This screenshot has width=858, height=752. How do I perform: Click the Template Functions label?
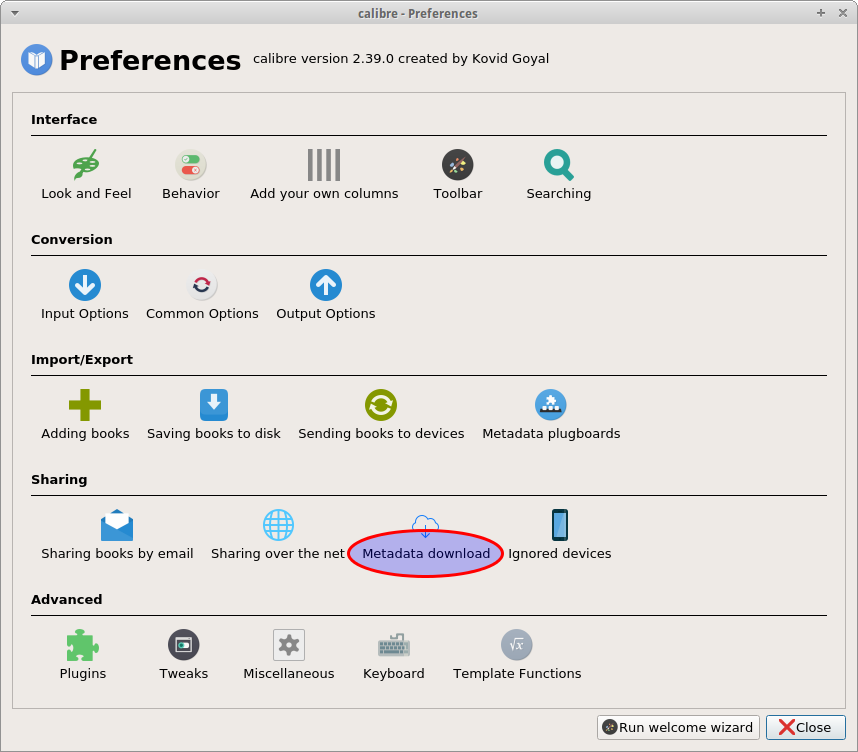click(x=517, y=674)
